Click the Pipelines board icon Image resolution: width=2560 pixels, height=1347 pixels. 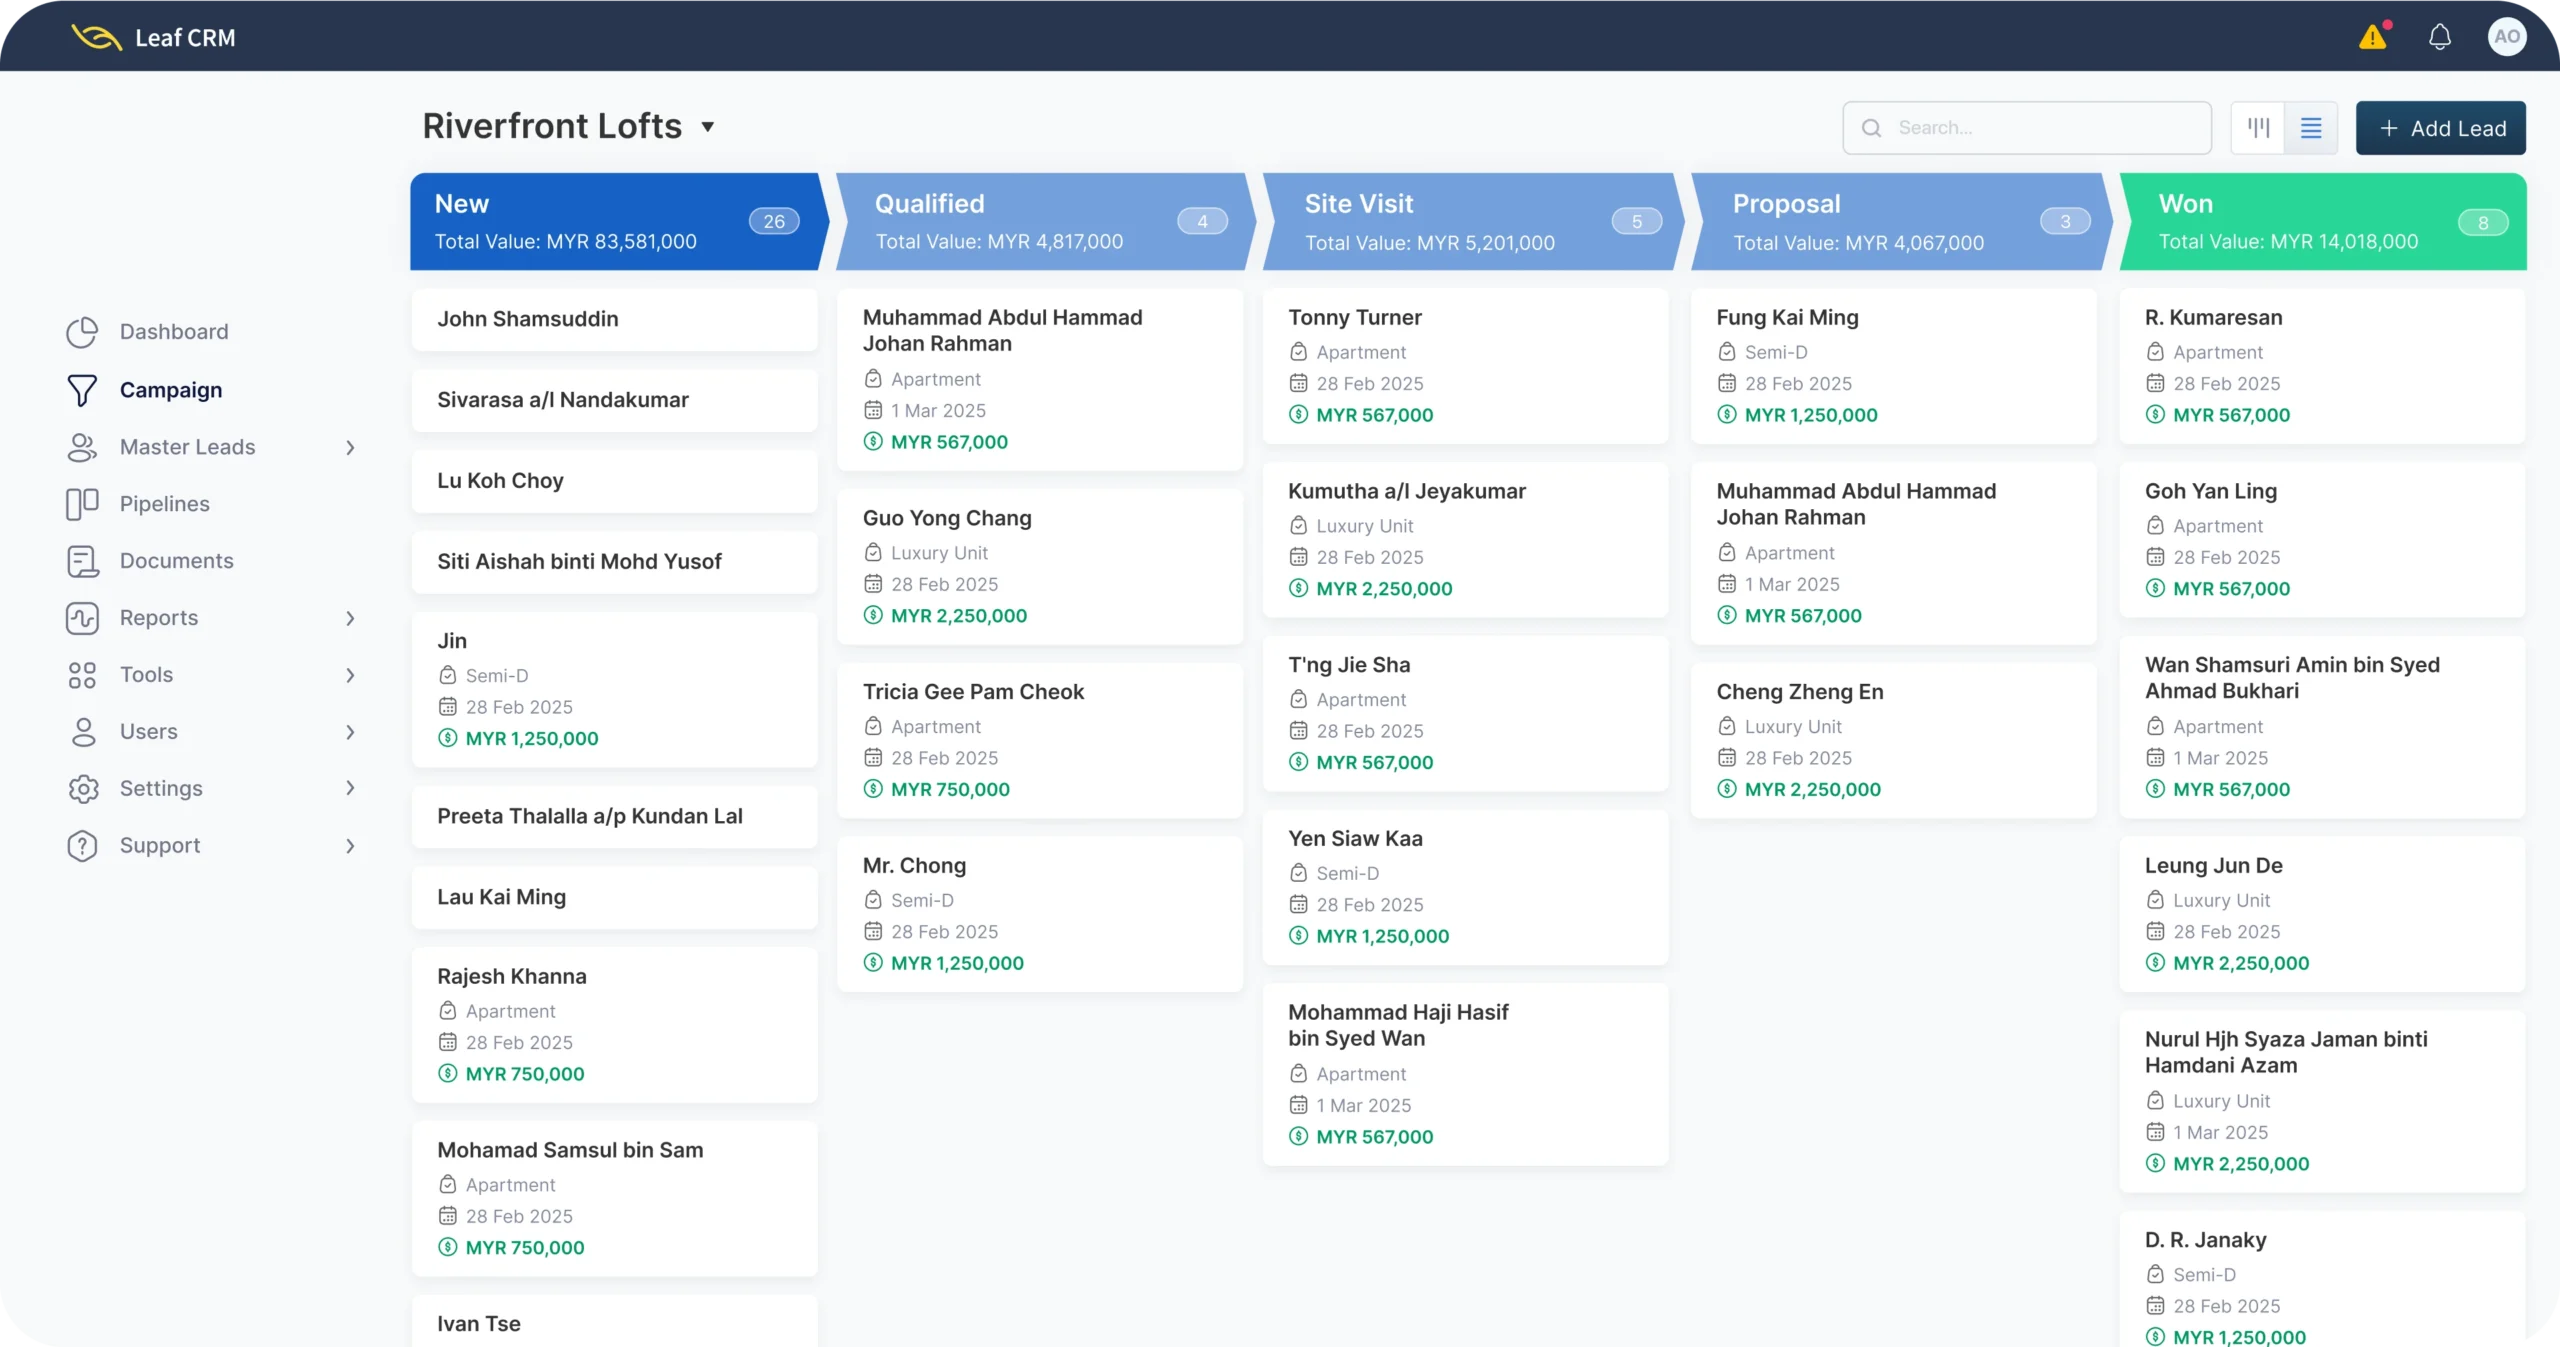[x=82, y=504]
